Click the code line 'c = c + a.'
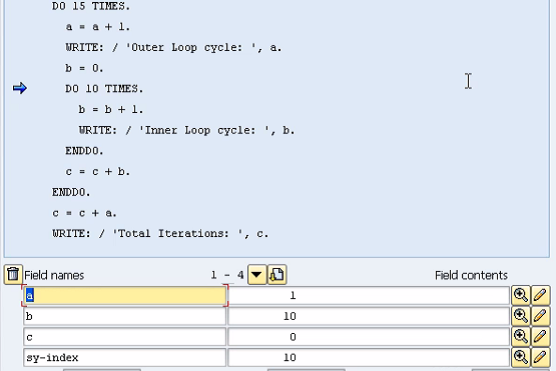The image size is (556, 371). coord(84,213)
